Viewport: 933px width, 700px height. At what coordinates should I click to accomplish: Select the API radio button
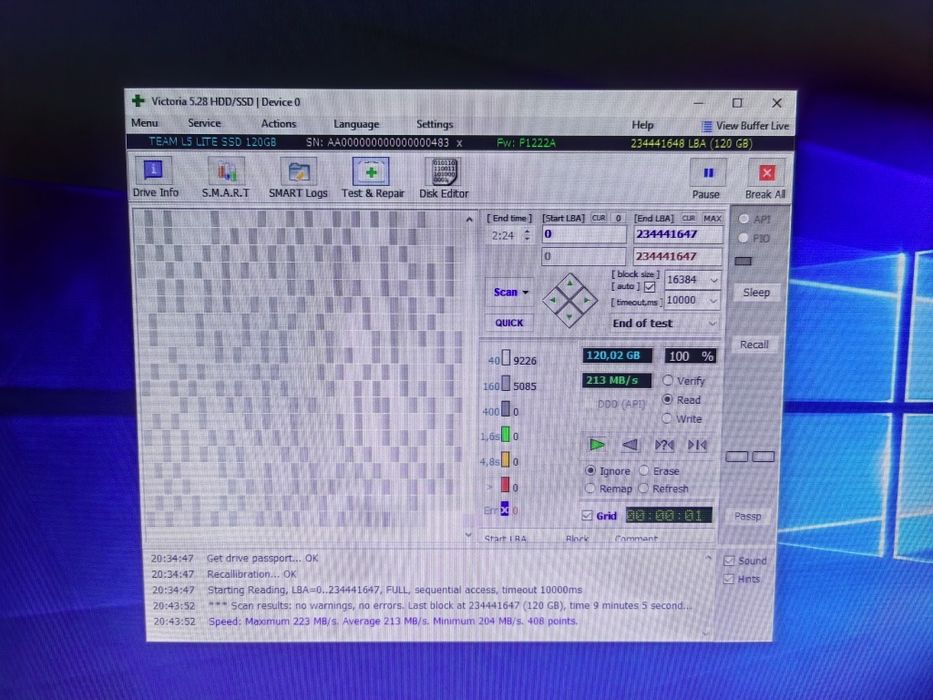743,219
